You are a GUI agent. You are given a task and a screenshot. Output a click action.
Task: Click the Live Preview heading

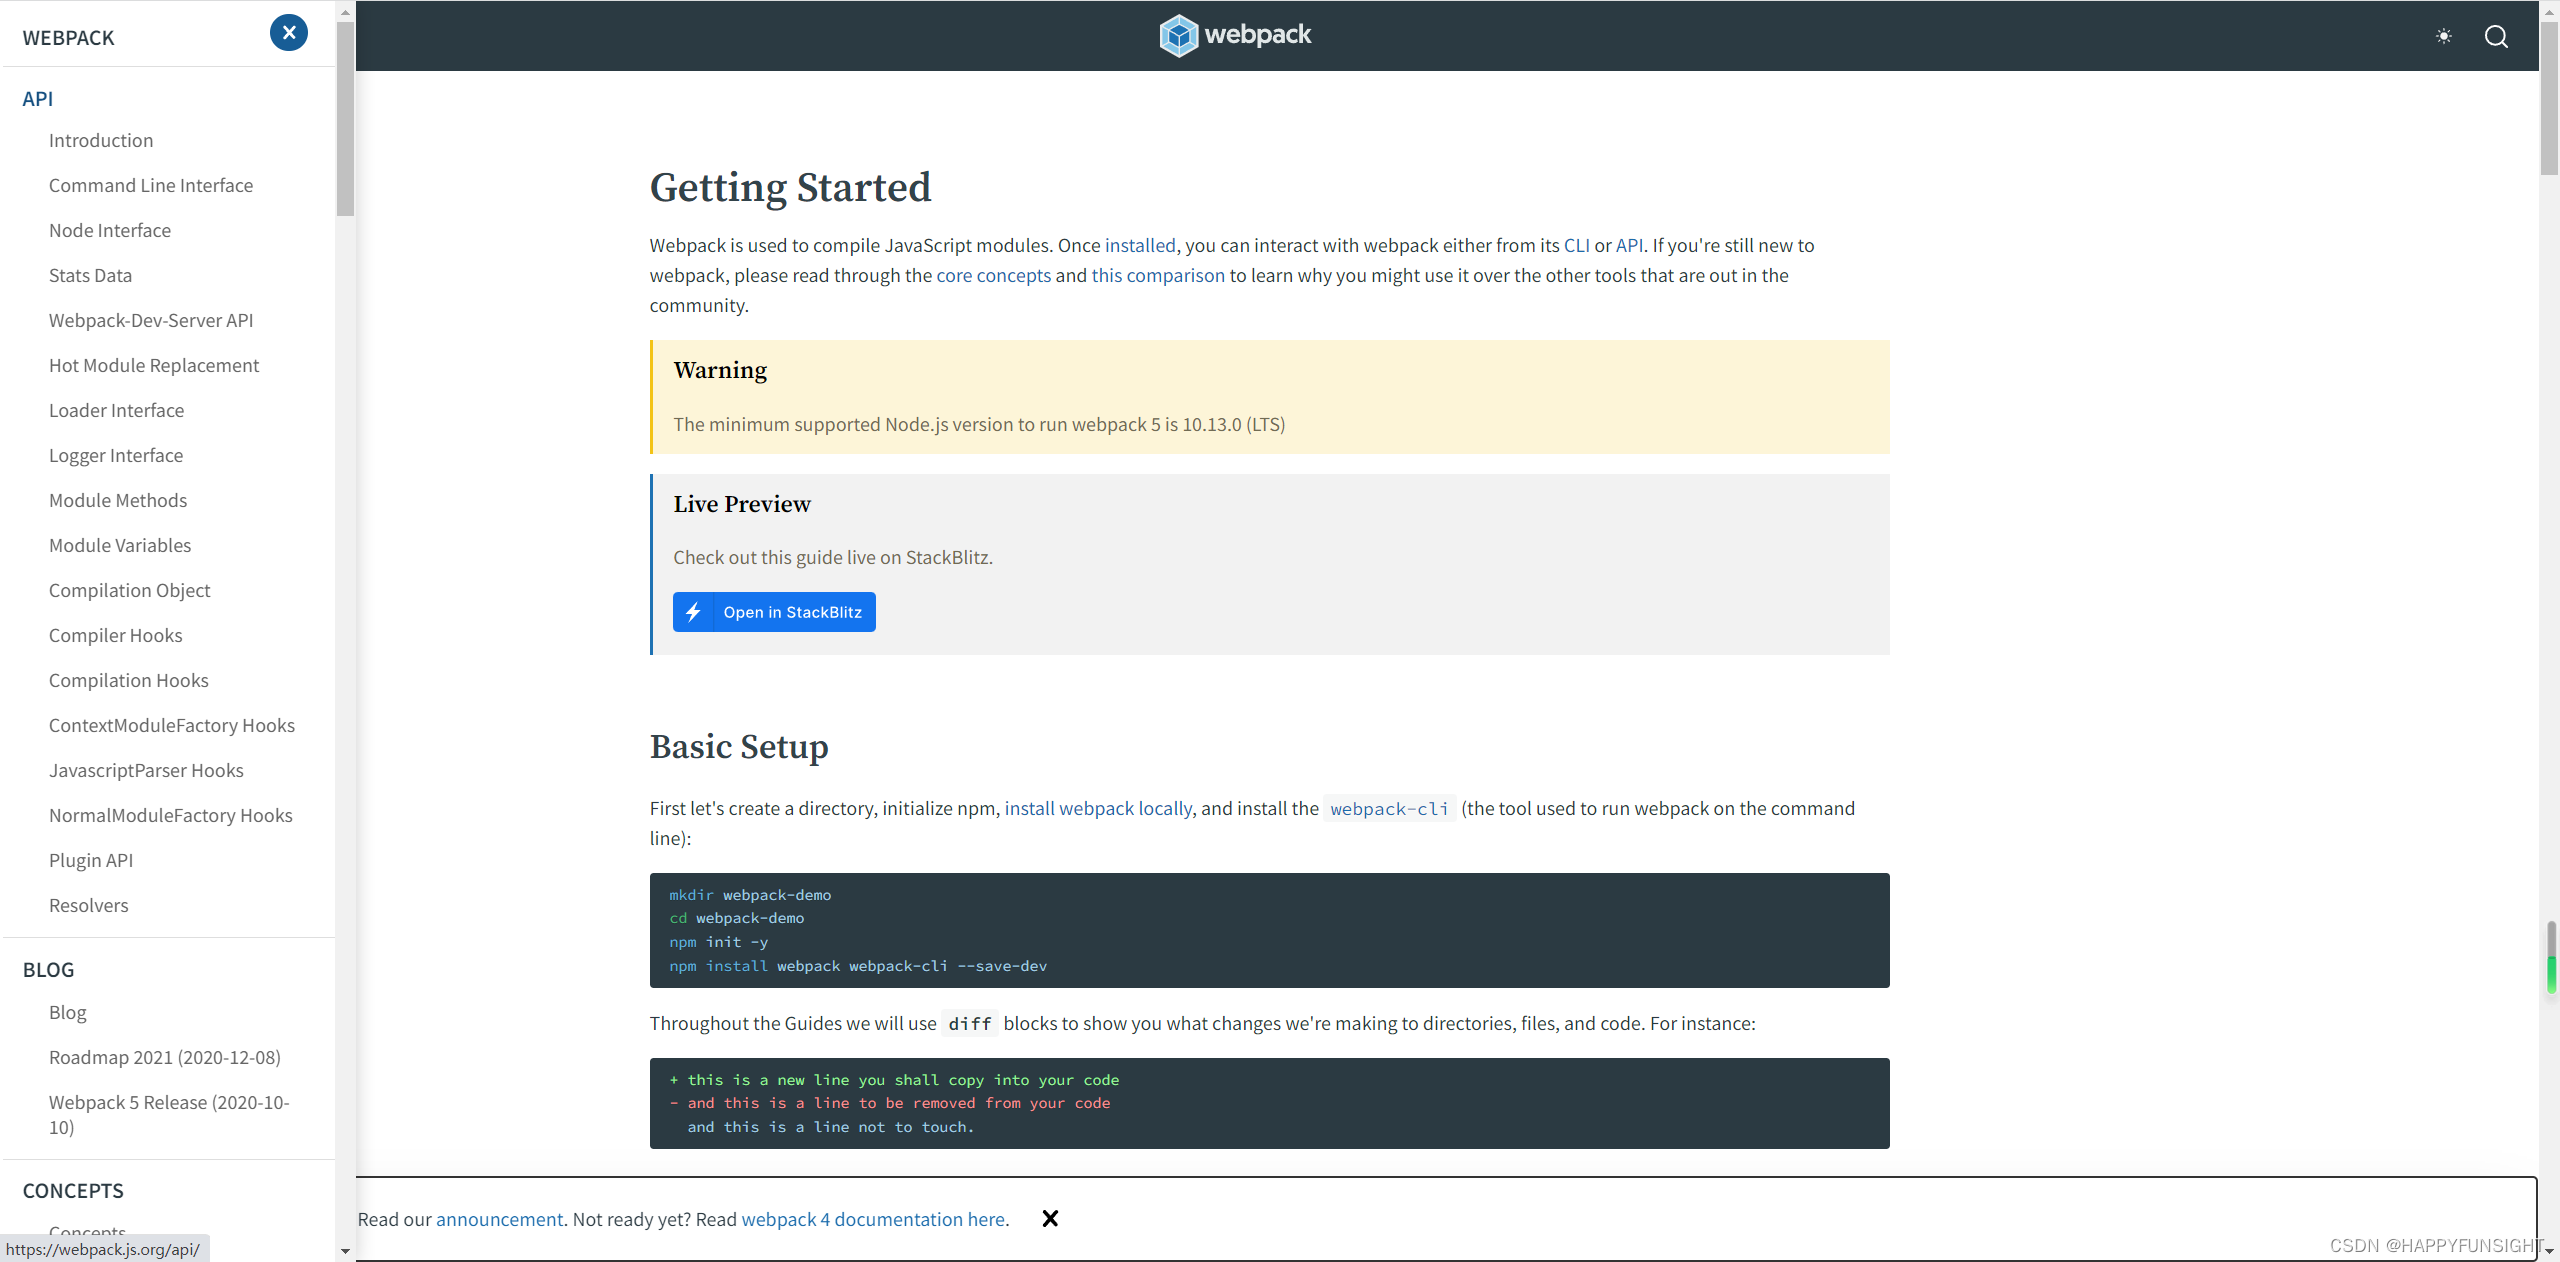pos(742,504)
